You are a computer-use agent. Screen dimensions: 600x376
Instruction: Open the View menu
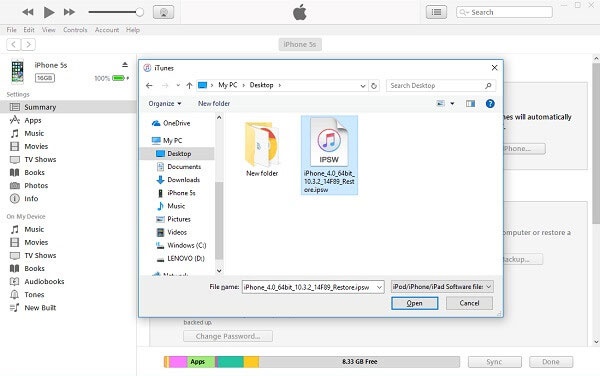click(49, 30)
